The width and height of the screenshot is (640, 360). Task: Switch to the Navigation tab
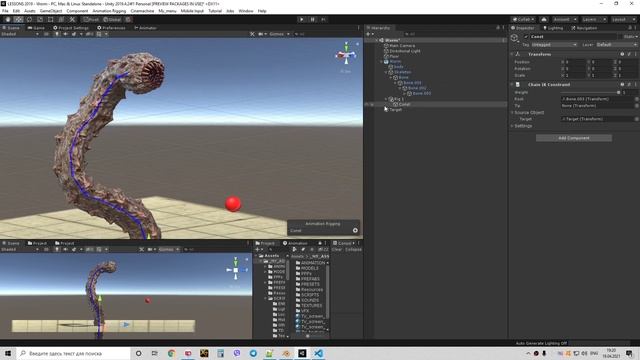pyautogui.click(x=584, y=28)
